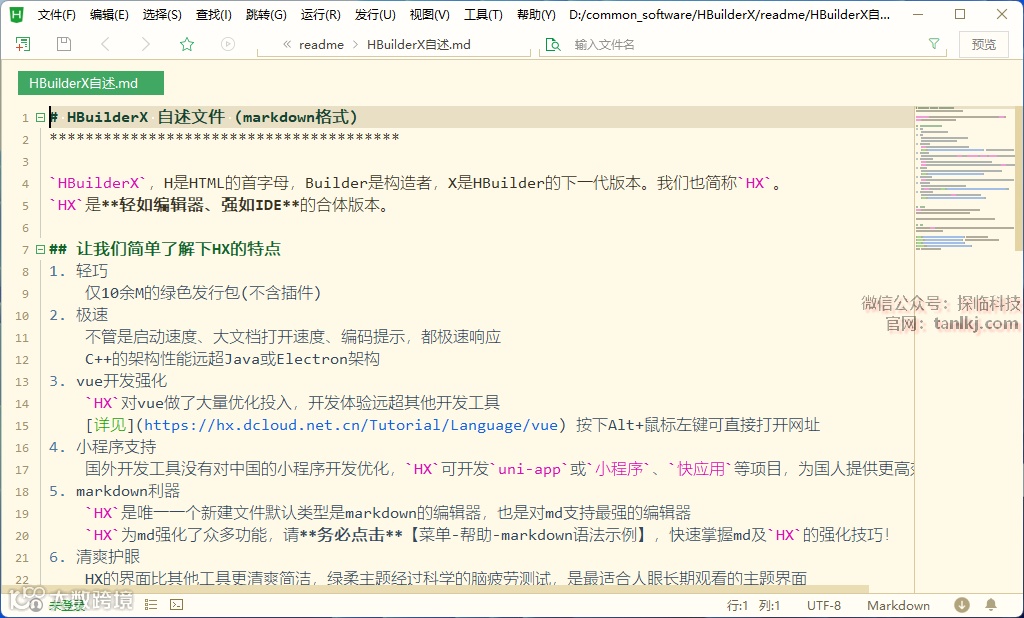
Task: Open the 帮助(Y) menu
Action: pyautogui.click(x=536, y=14)
